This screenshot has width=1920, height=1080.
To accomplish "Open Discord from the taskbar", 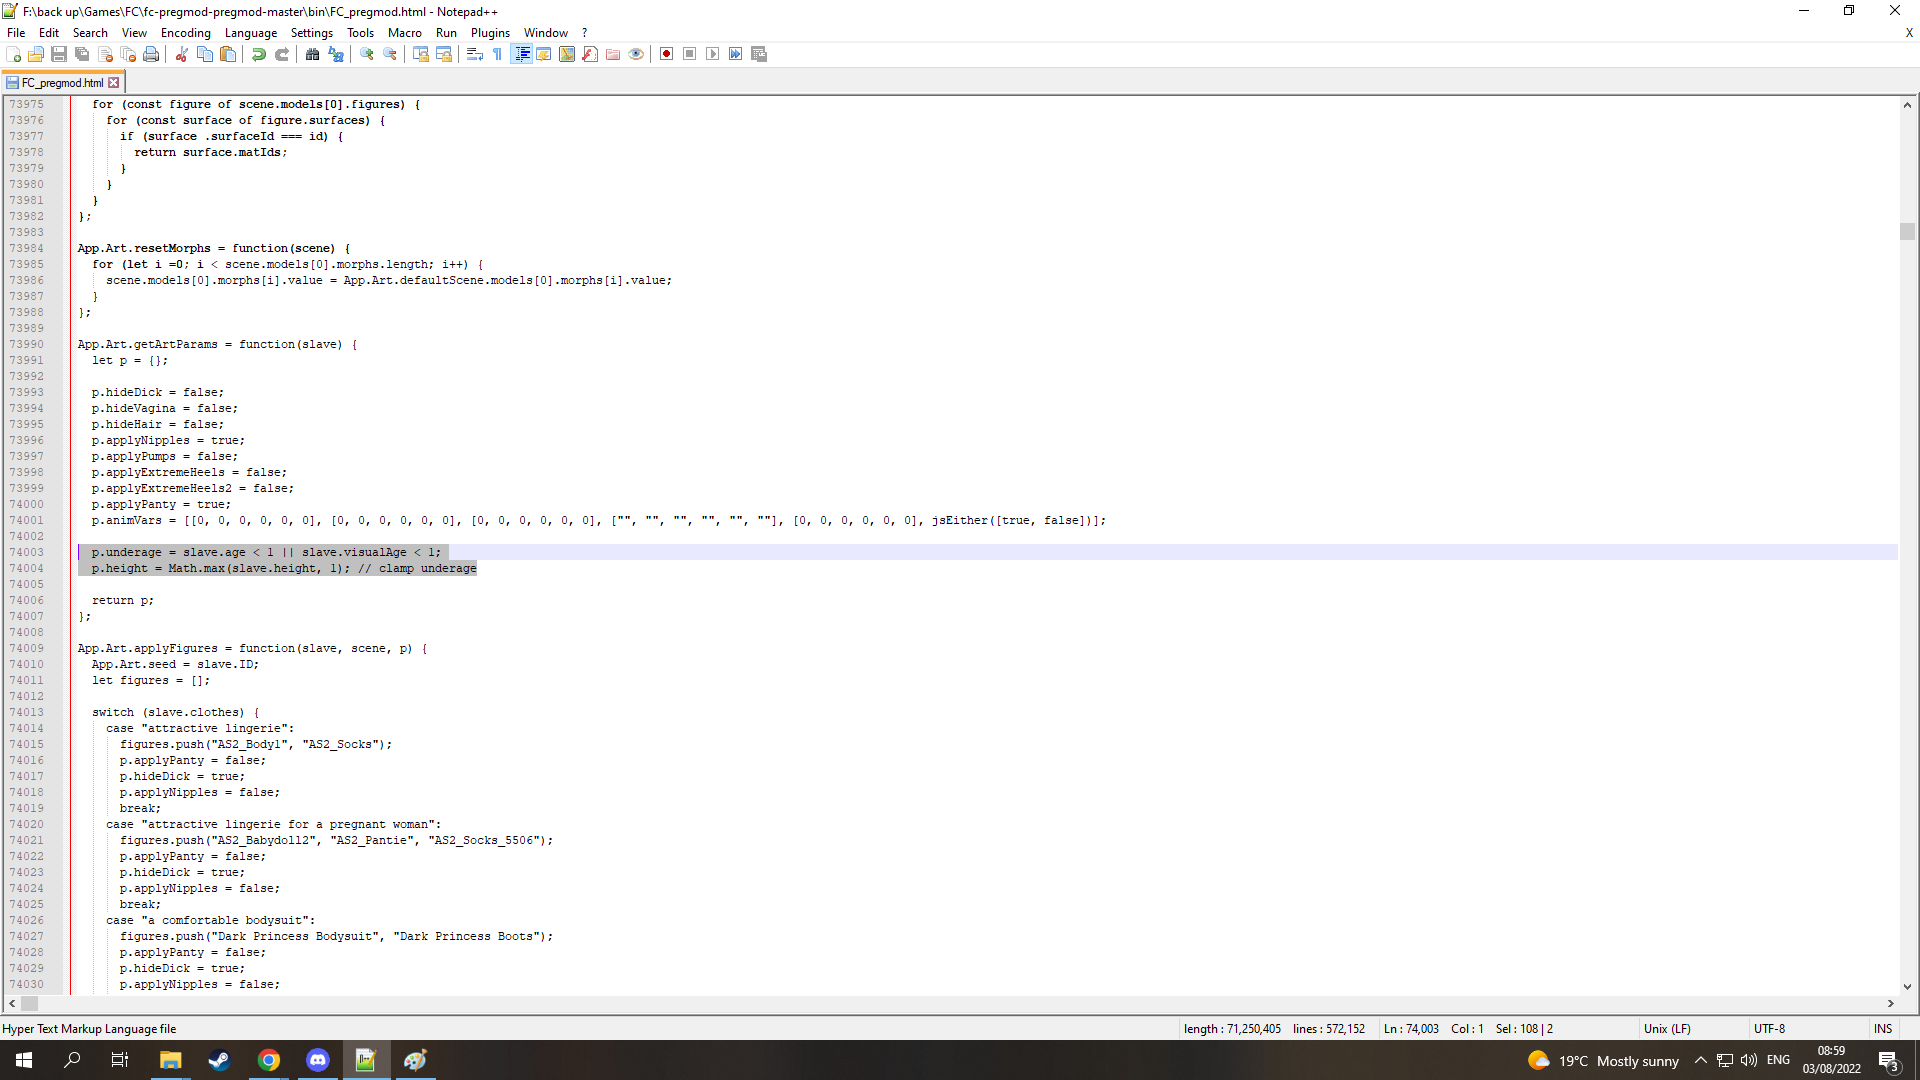I will (x=317, y=1060).
